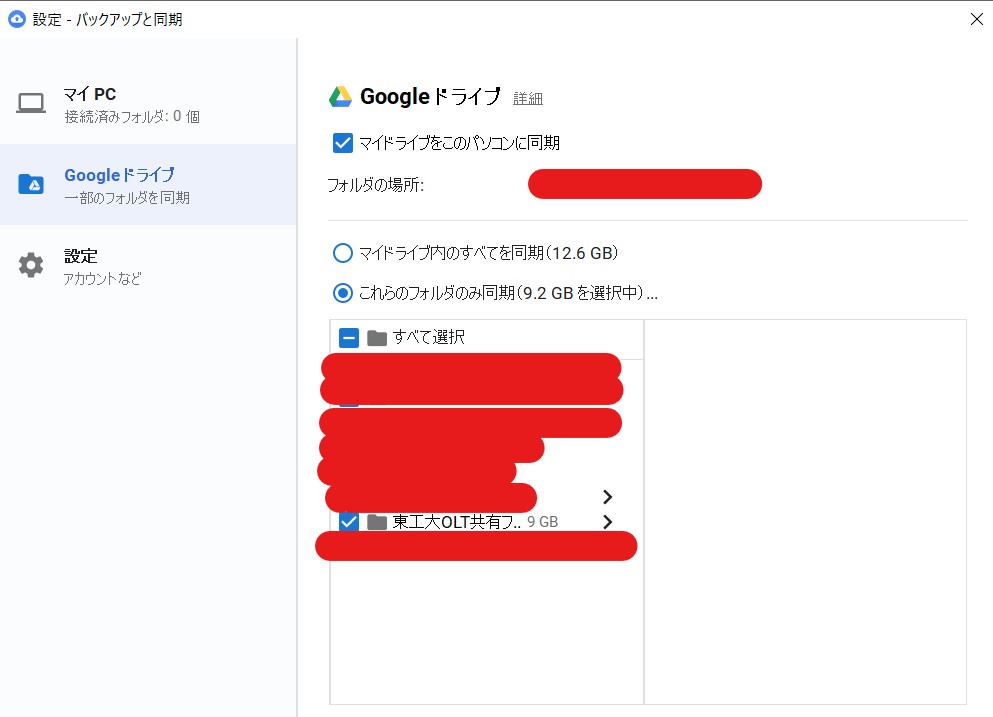Click the gear icon for 設定

point(30,265)
